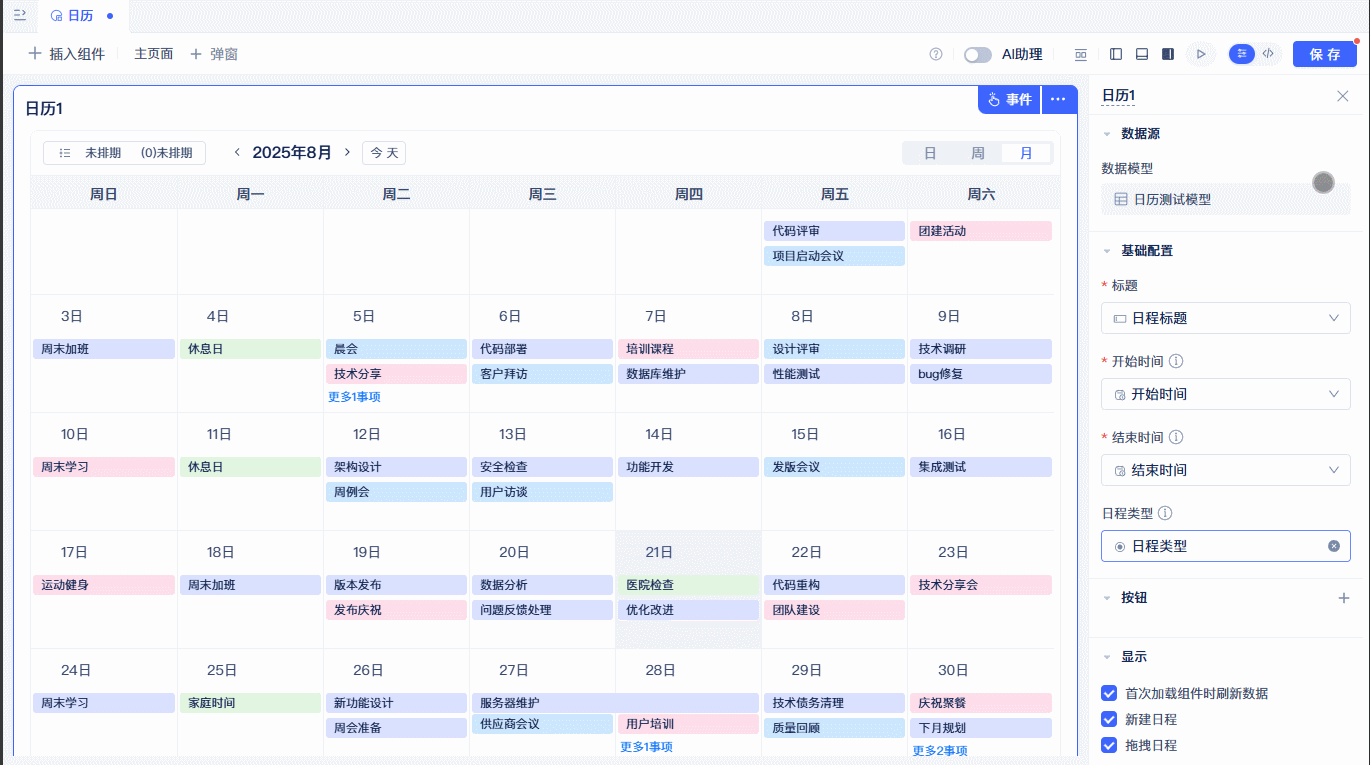
Task: Click 弹窗 to add a popup
Action: (224, 54)
